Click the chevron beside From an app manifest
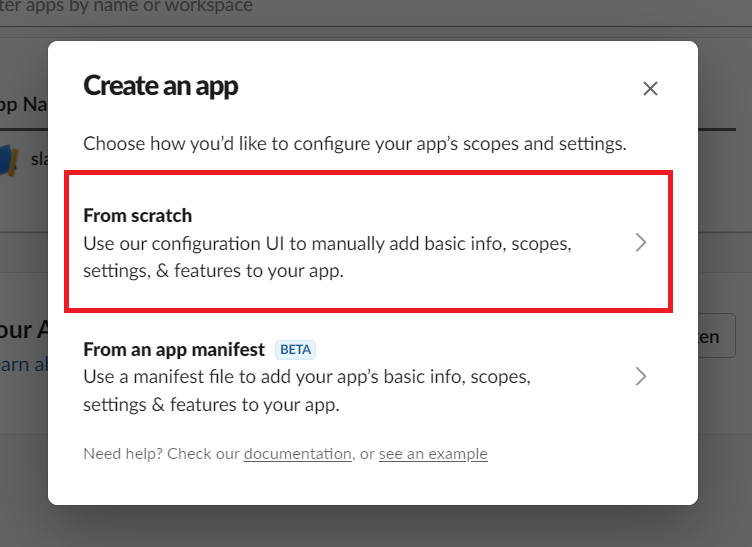 click(642, 377)
